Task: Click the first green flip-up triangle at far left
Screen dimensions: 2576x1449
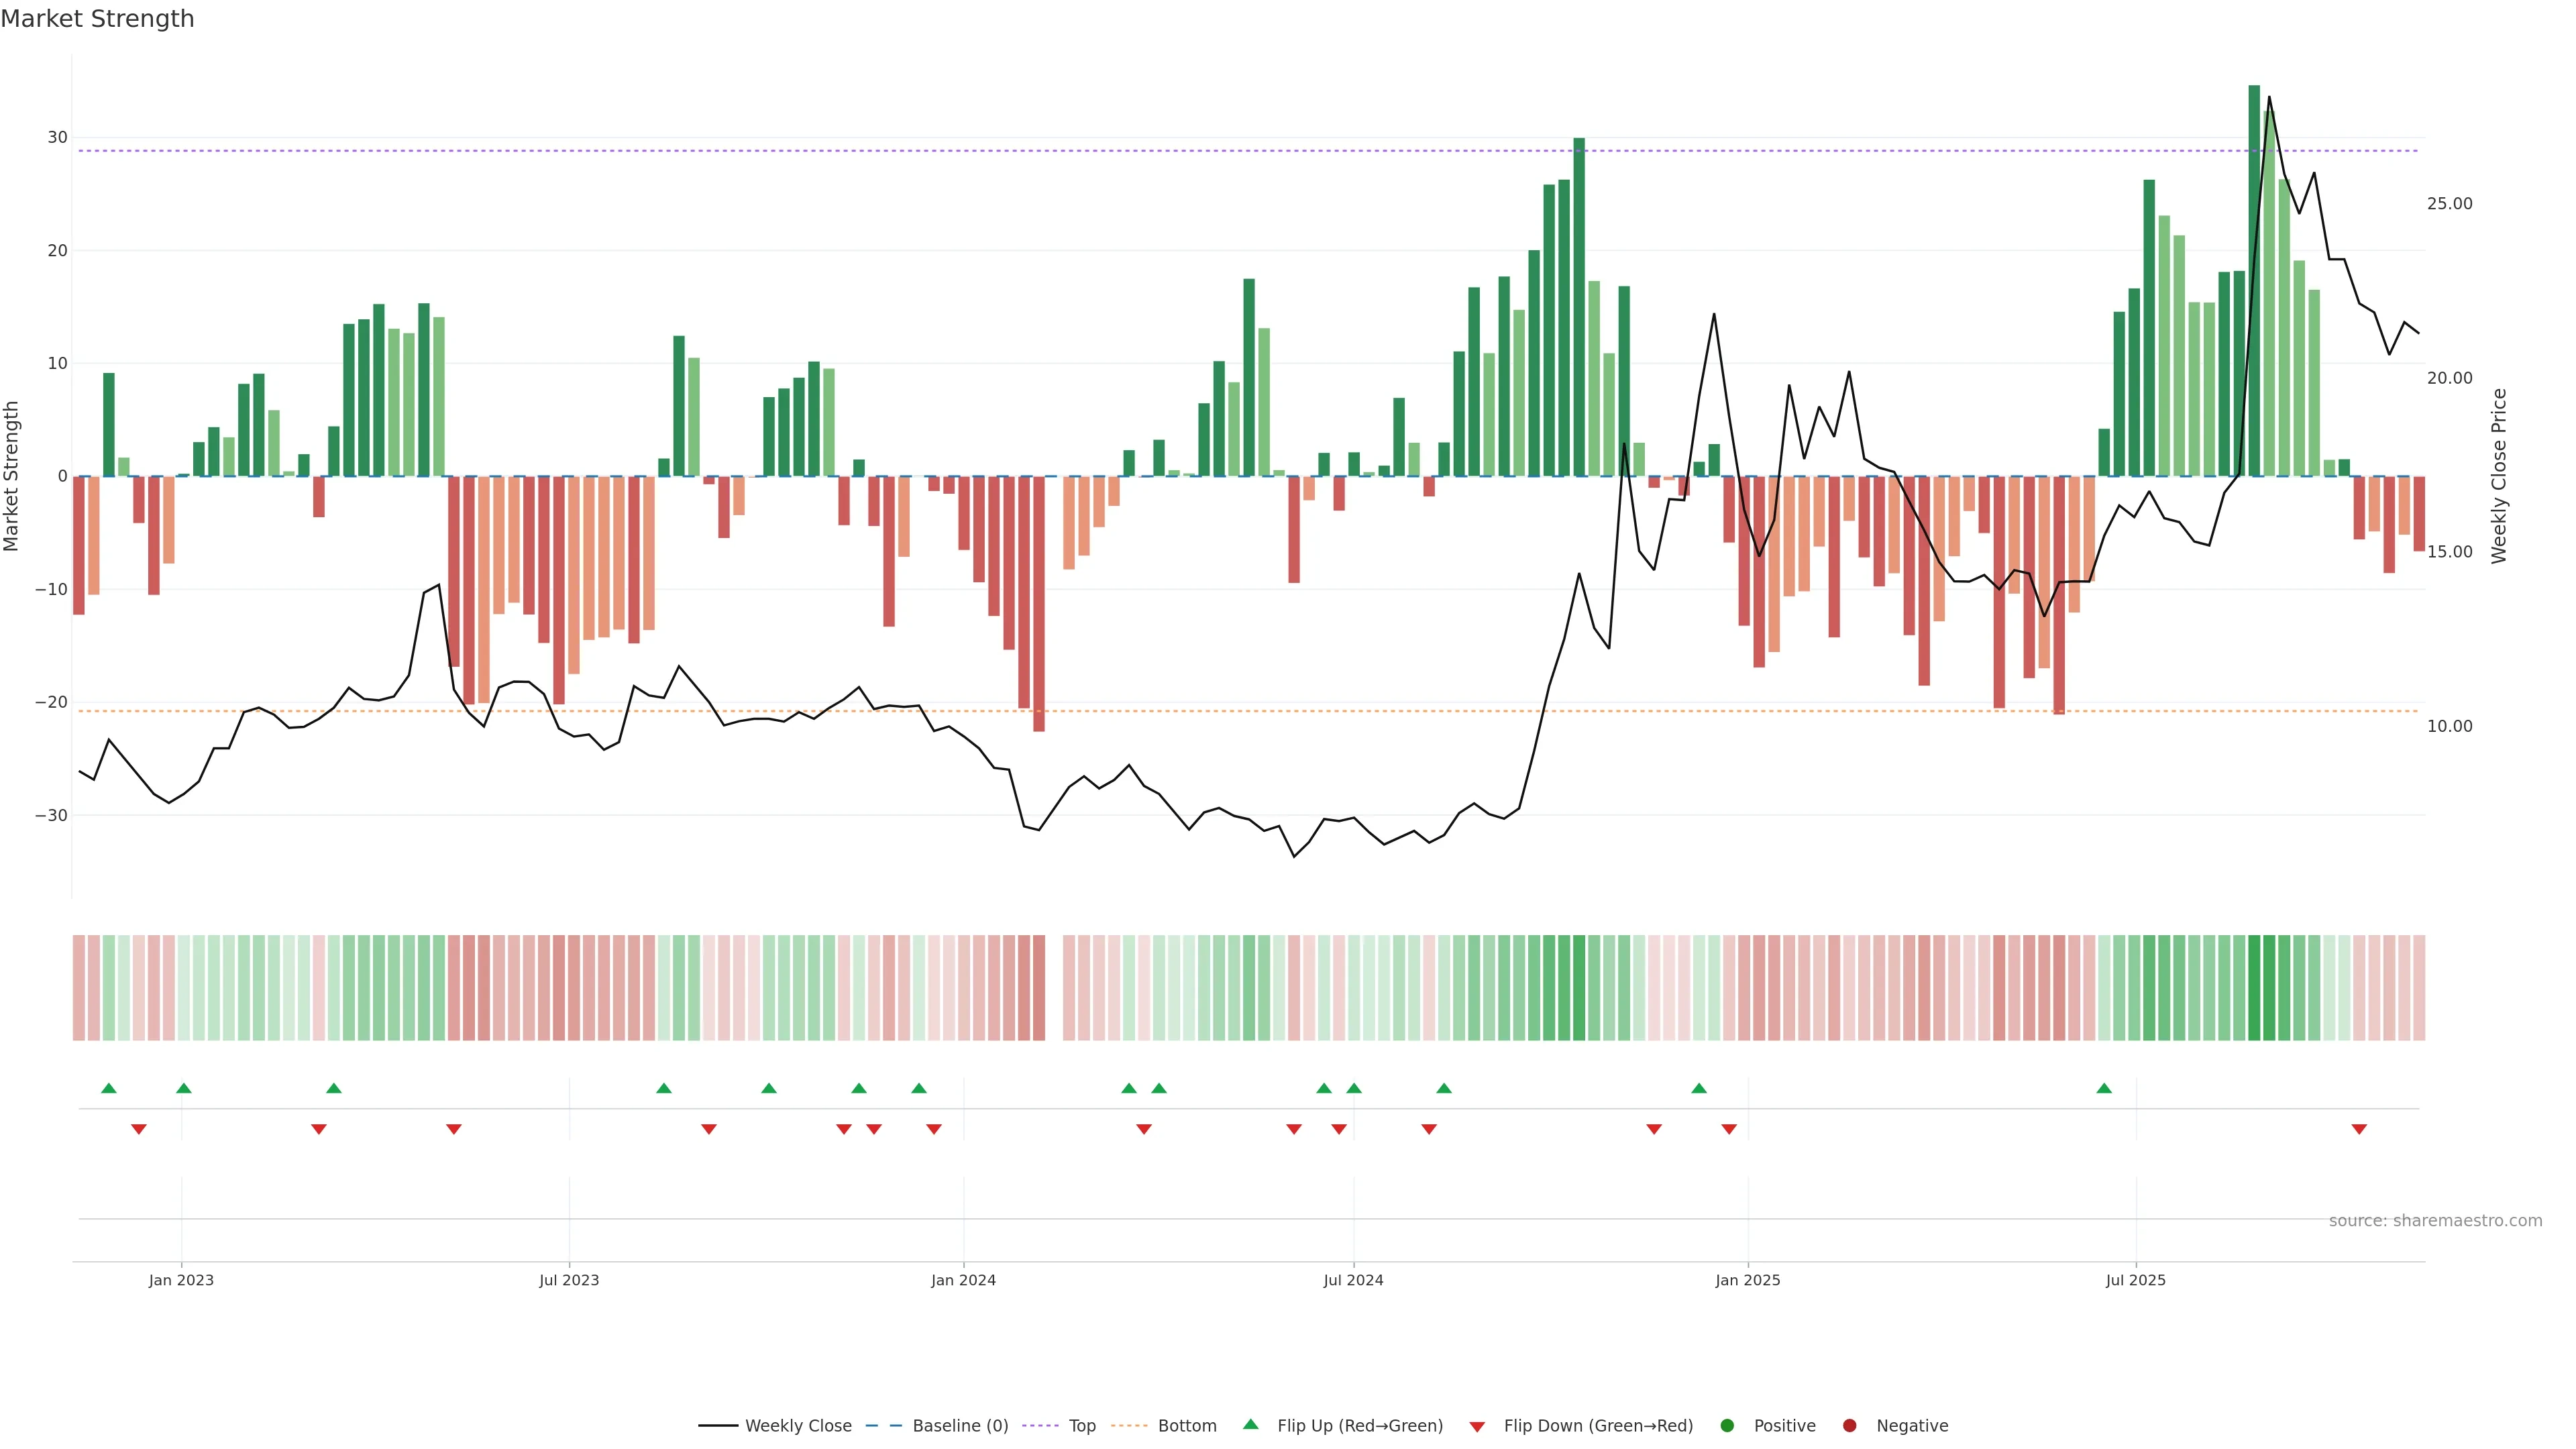Action: tap(109, 1088)
